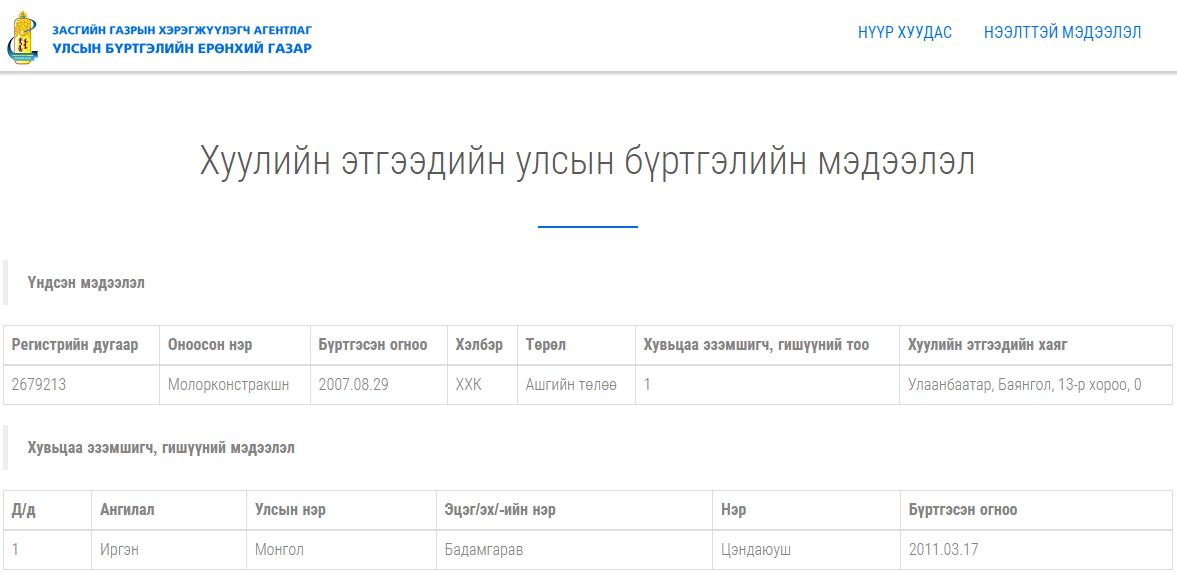Click the company name Молорконстракшн
Image resolution: width=1177 pixels, height=573 pixels.
tap(228, 385)
